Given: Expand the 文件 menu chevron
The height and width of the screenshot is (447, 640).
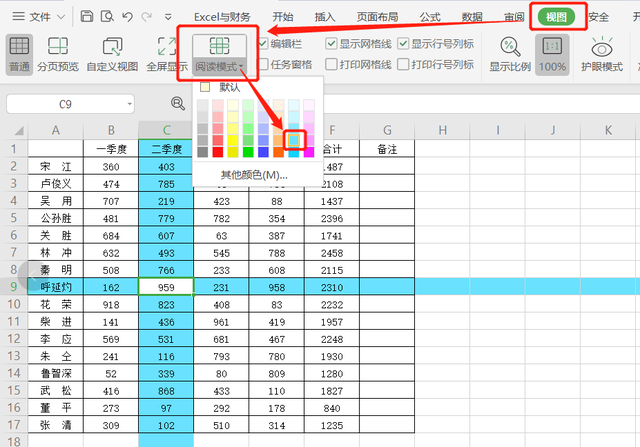Looking at the screenshot, I should pyautogui.click(x=61, y=17).
